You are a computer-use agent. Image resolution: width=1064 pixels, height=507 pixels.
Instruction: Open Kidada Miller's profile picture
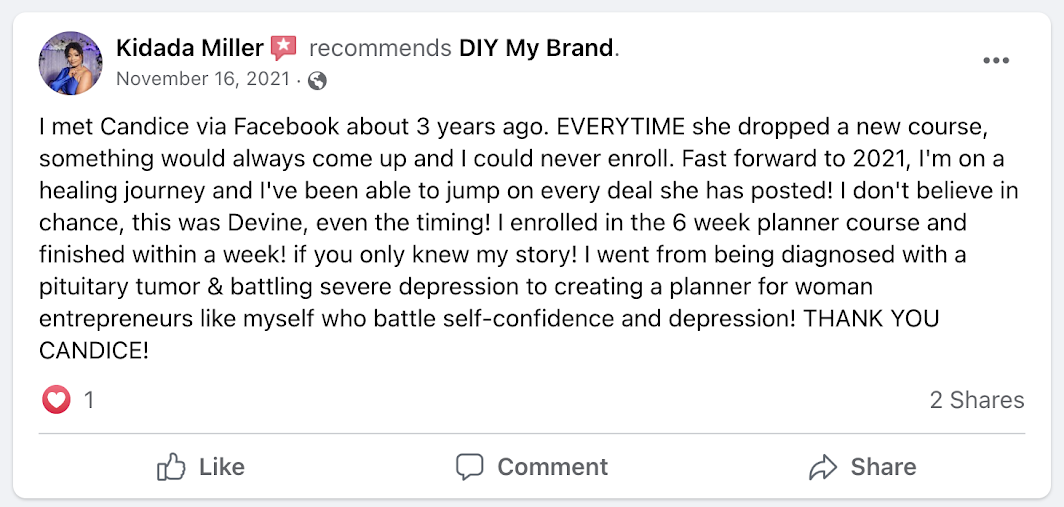(71, 63)
